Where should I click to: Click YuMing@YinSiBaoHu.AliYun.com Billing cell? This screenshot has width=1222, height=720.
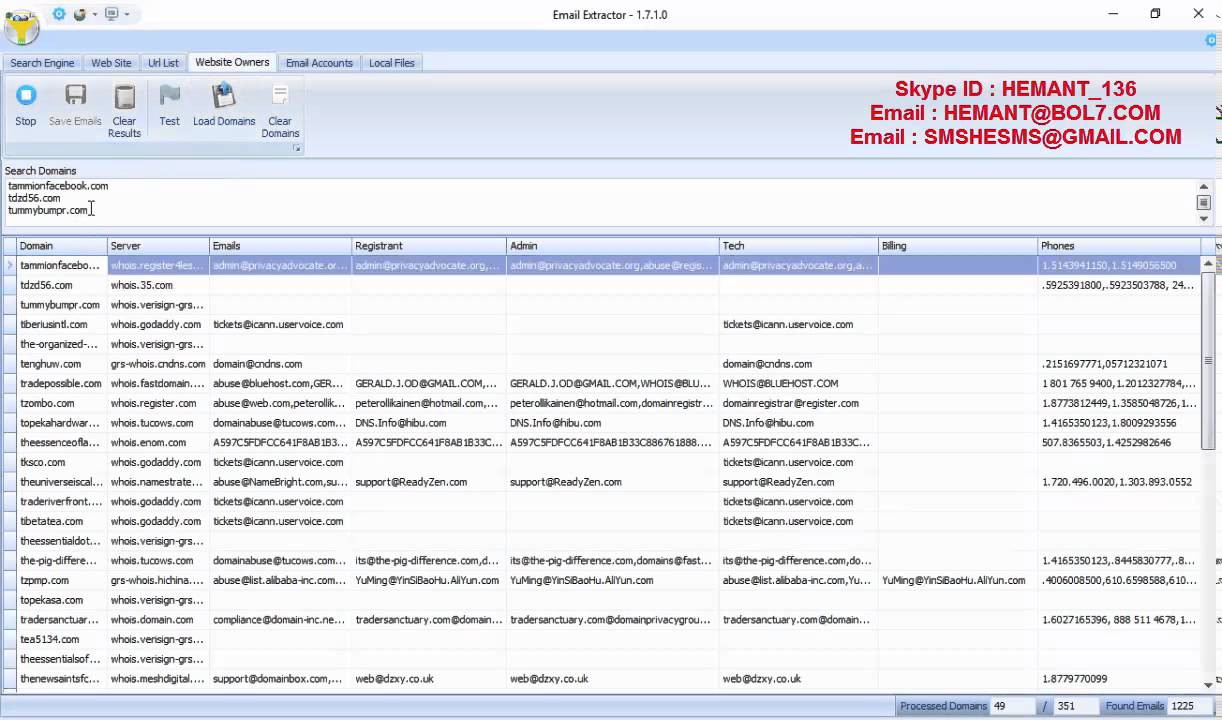[x=958, y=580]
